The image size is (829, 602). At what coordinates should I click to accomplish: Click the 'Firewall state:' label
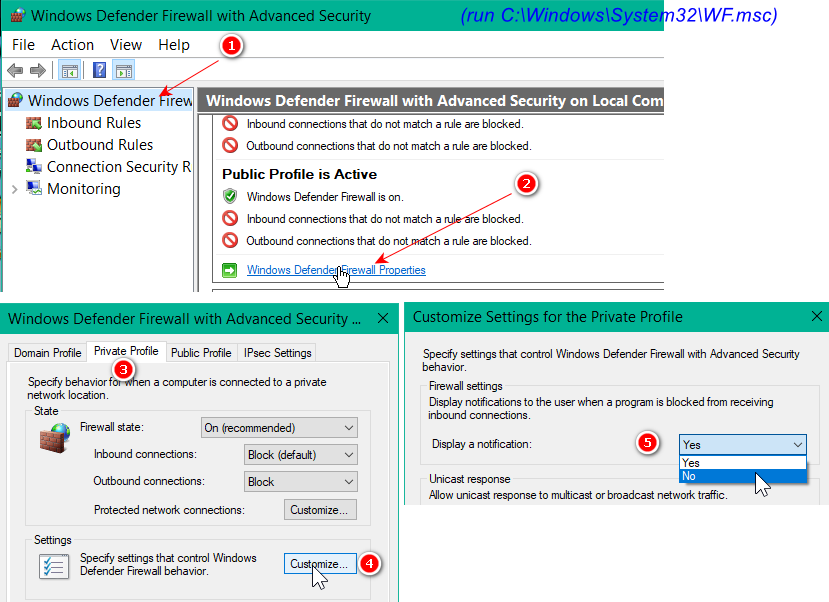pos(112,427)
